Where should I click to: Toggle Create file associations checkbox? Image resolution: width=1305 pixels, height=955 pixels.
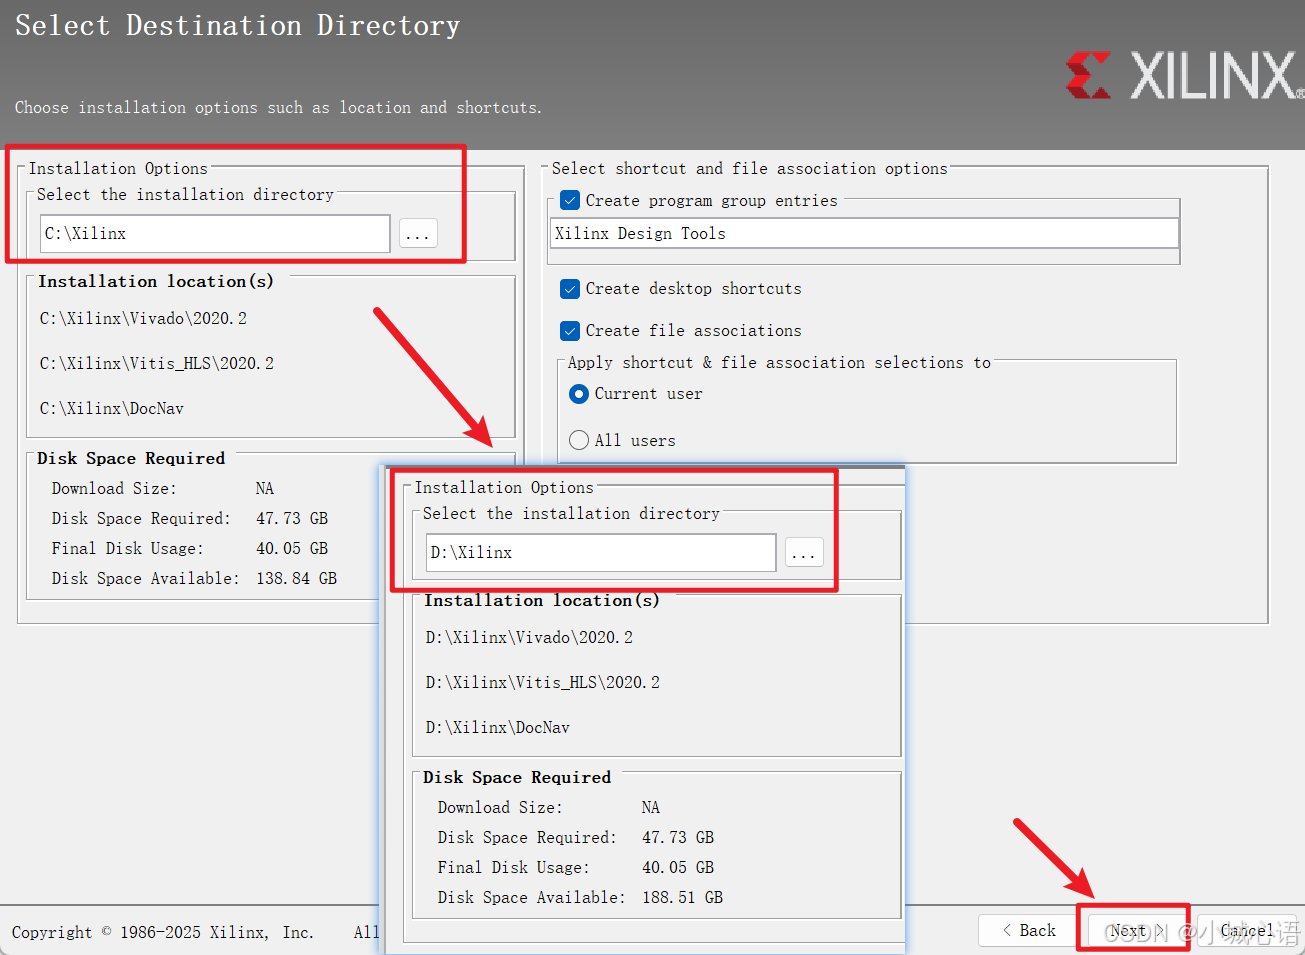coord(570,331)
